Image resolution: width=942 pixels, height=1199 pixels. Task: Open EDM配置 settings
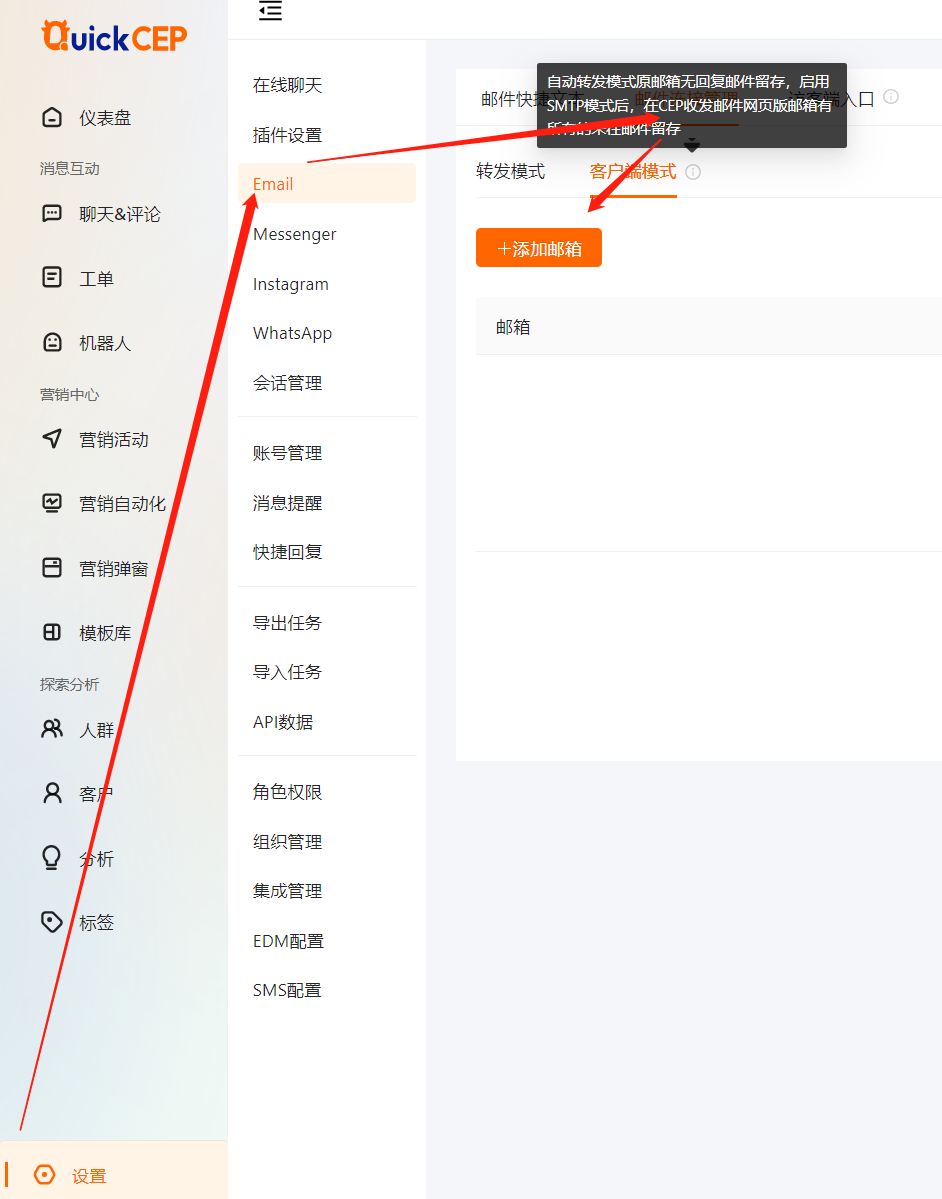(x=288, y=941)
